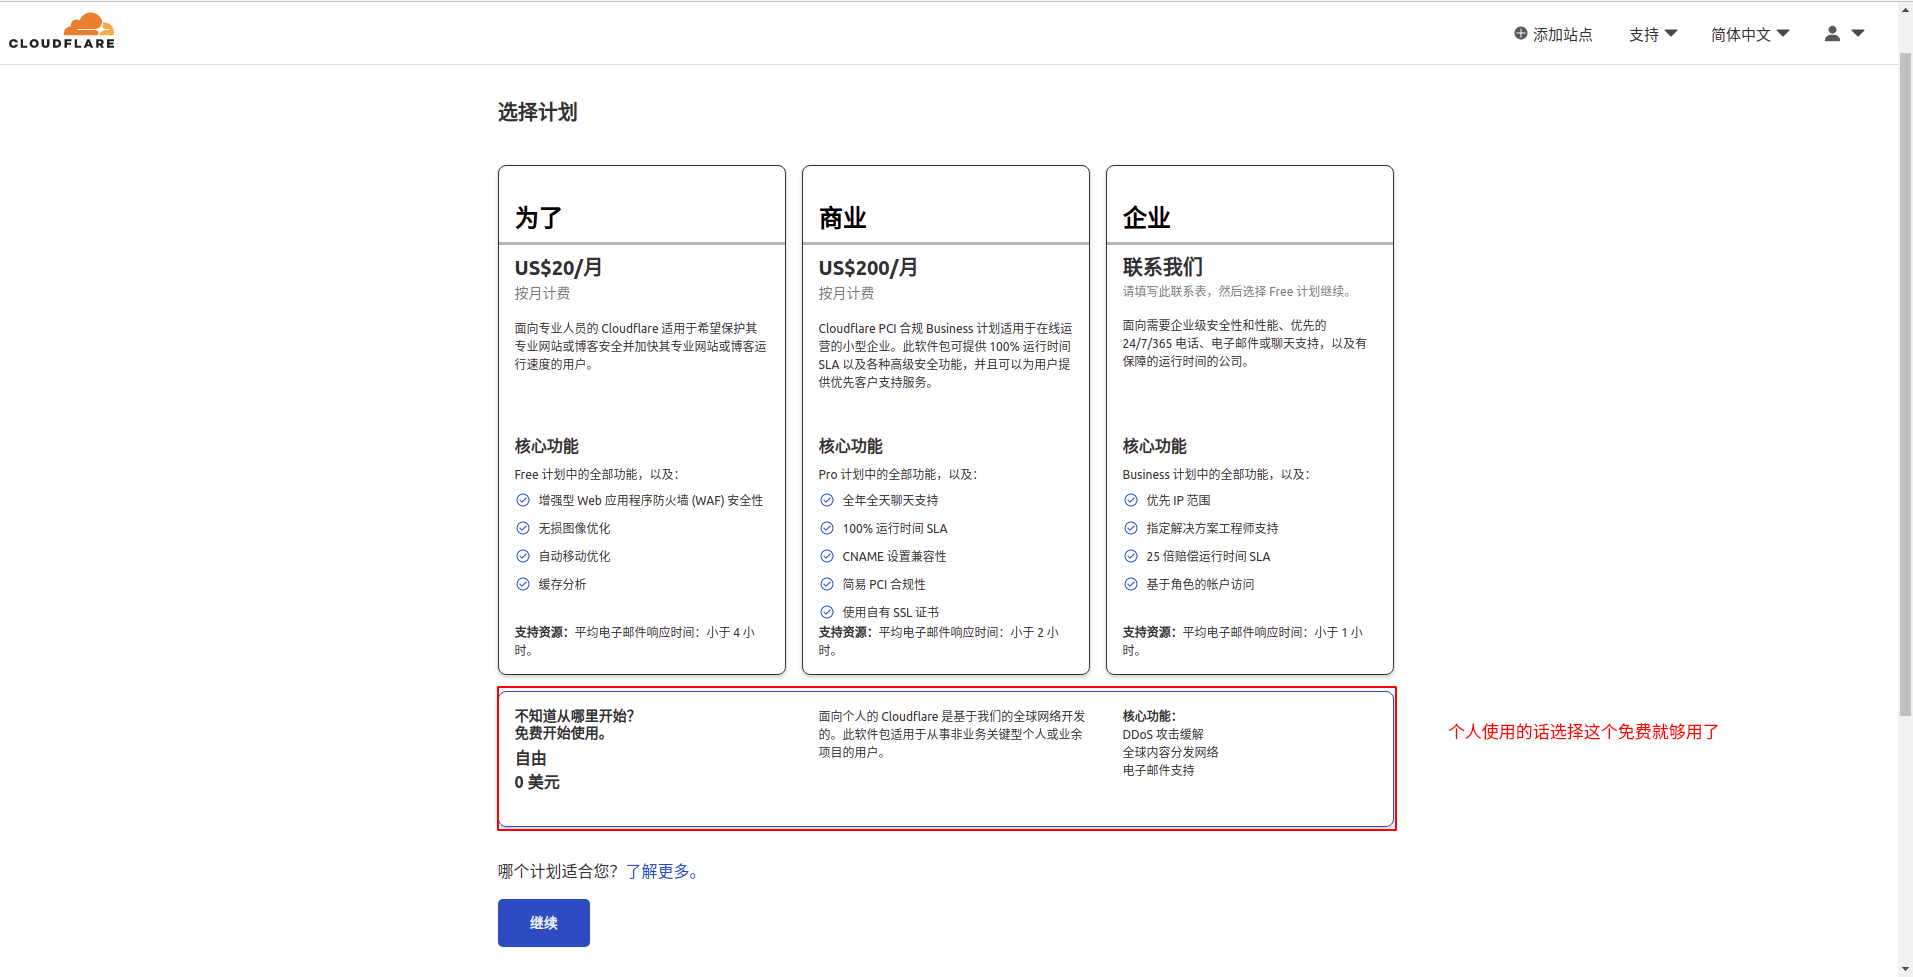Select the US$20/月 Pro plan card

click(x=641, y=420)
